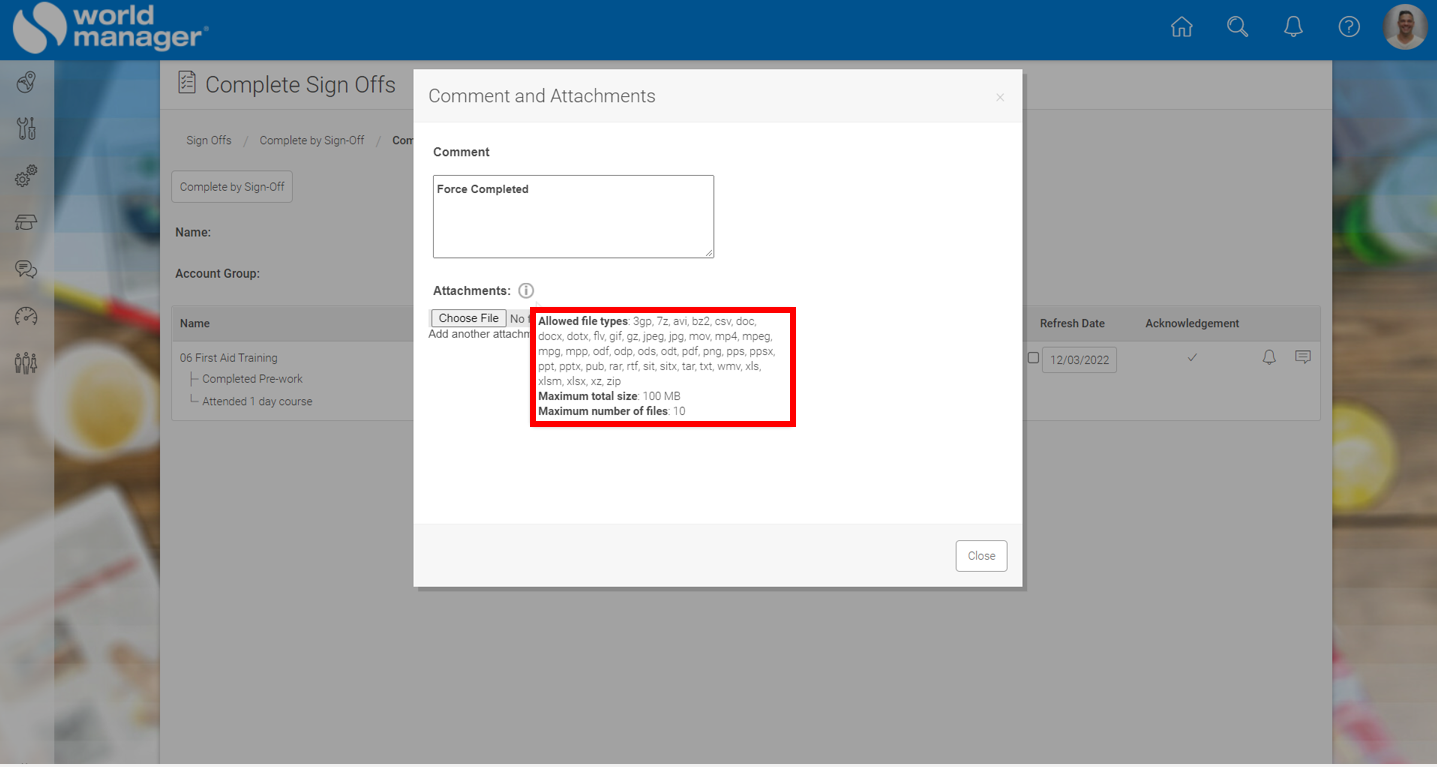
Task: Open the globe location sidebar icon
Action: (26, 82)
